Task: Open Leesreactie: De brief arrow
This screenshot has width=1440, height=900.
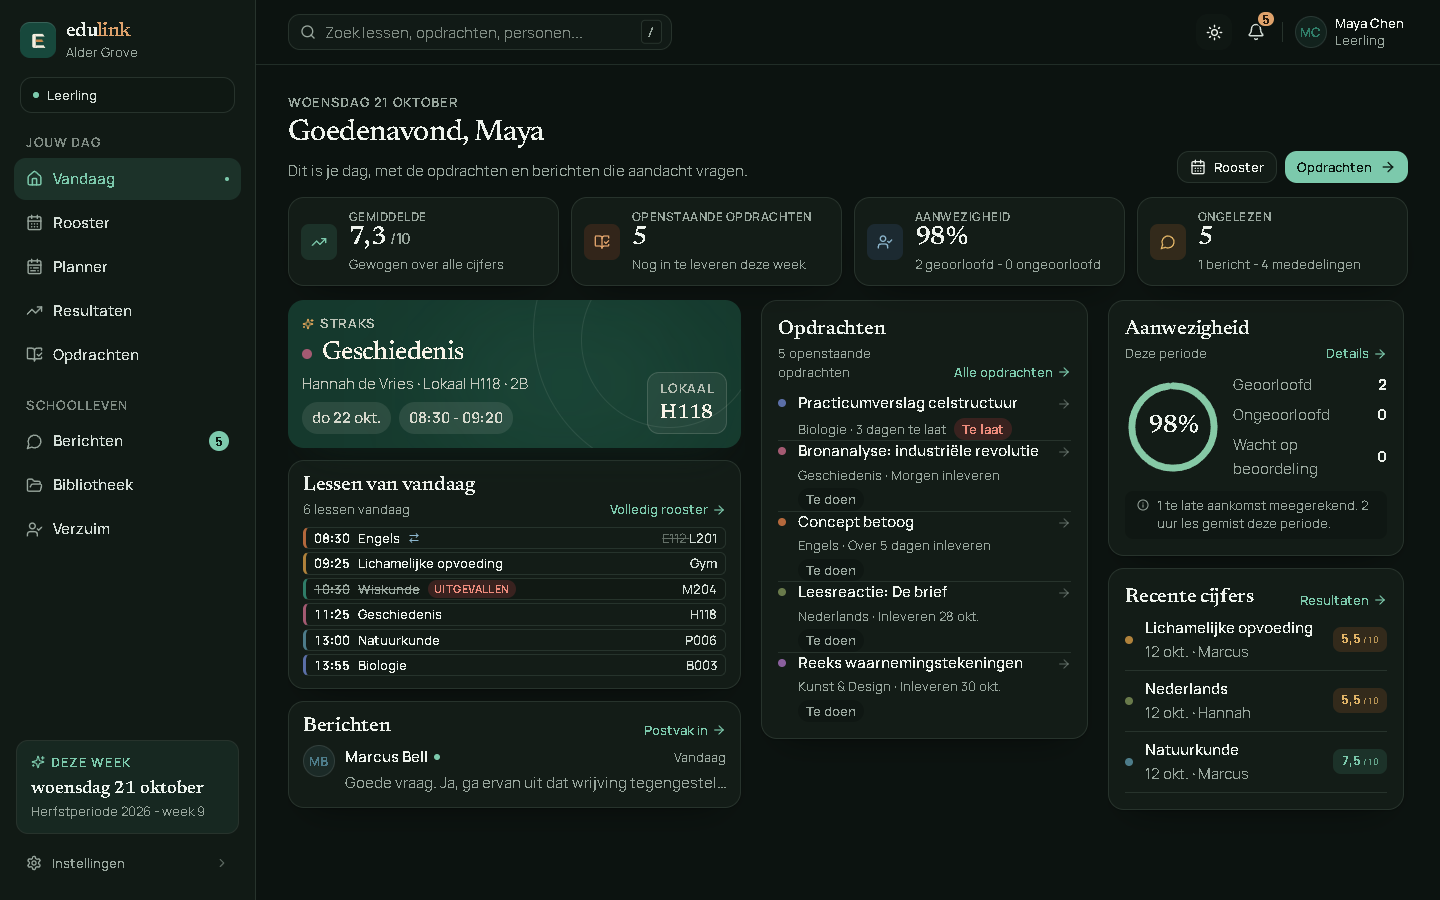Action: [1064, 593]
